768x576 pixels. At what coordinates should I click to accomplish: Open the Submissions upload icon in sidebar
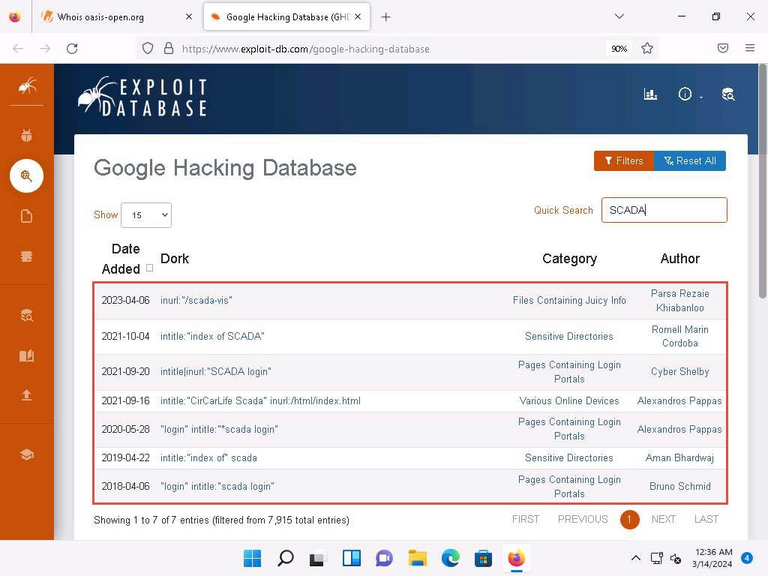pos(27,395)
